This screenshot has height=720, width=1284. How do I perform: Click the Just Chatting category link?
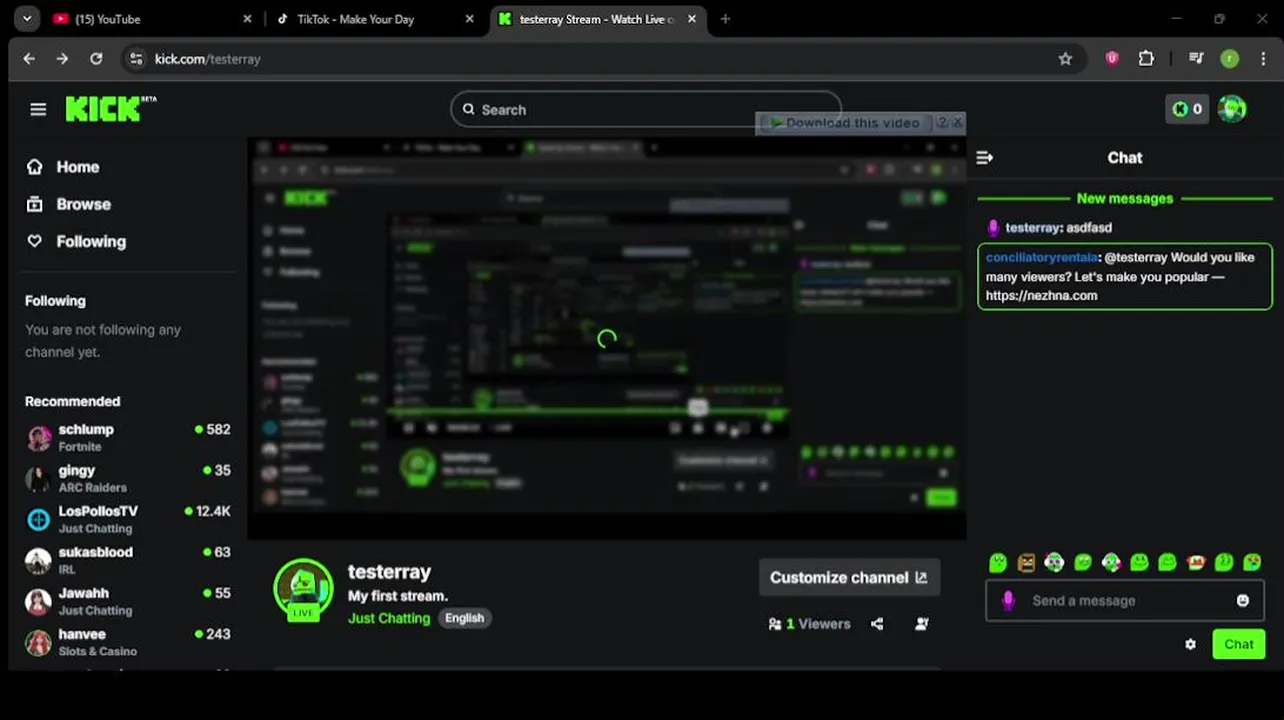point(389,618)
